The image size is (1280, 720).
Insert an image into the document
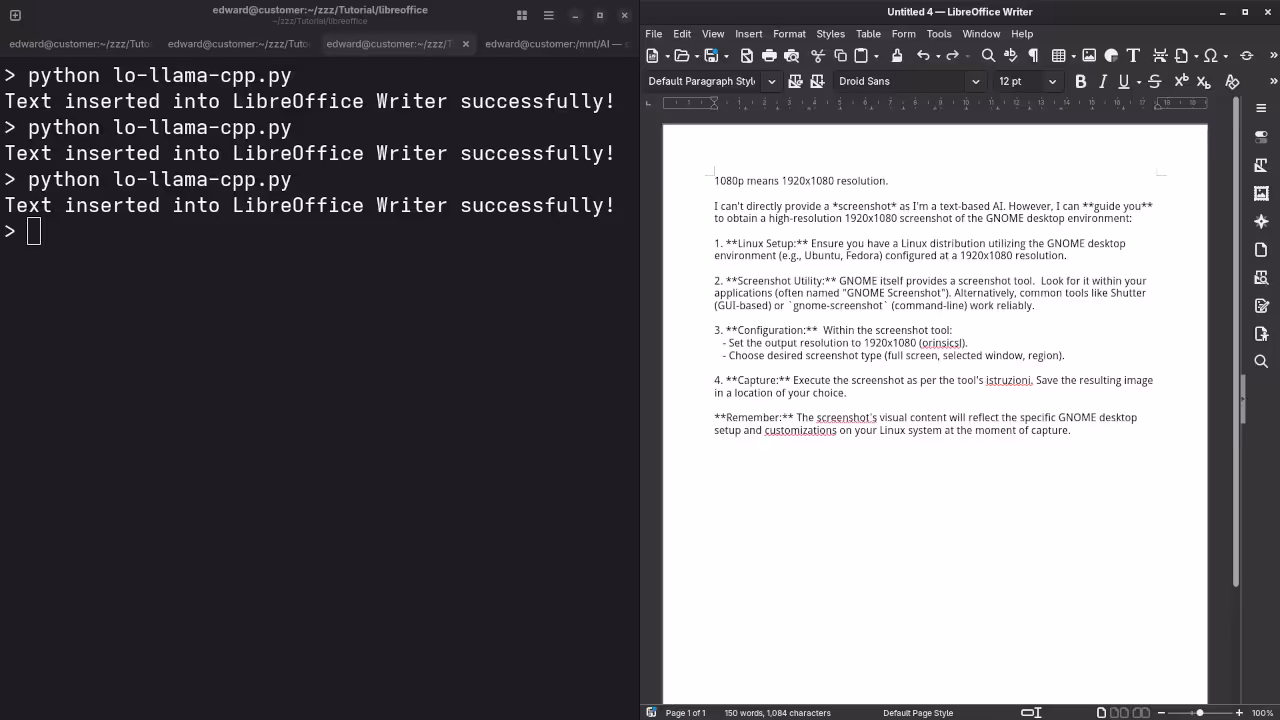[x=1089, y=55]
